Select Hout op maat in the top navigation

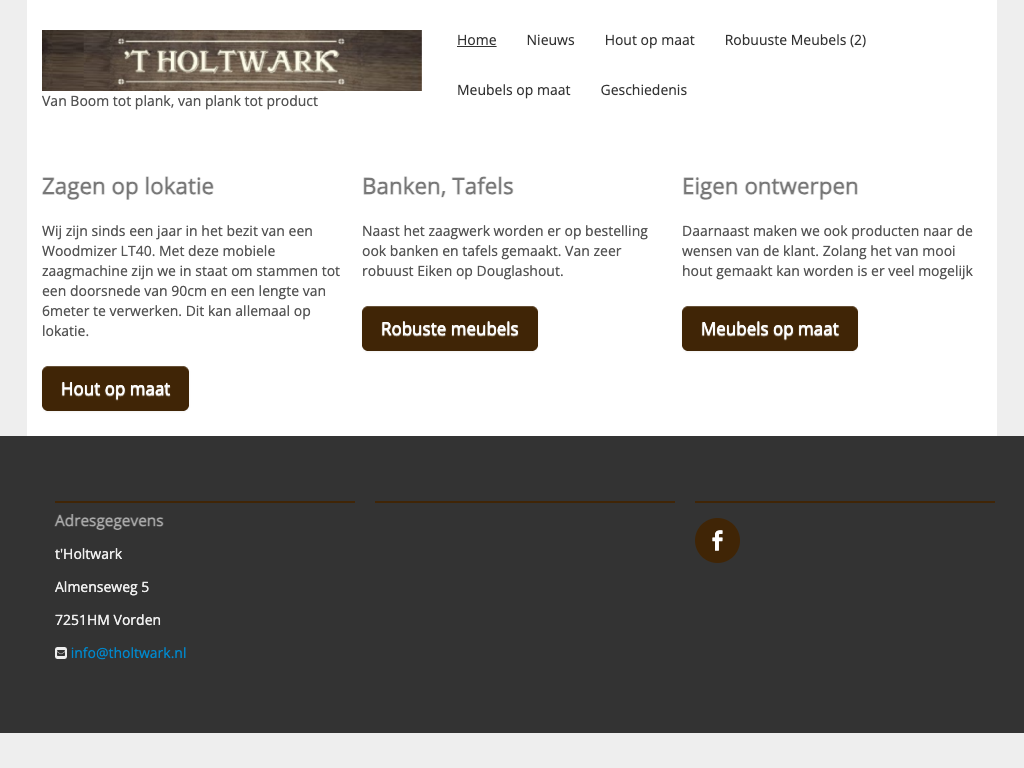[649, 40]
